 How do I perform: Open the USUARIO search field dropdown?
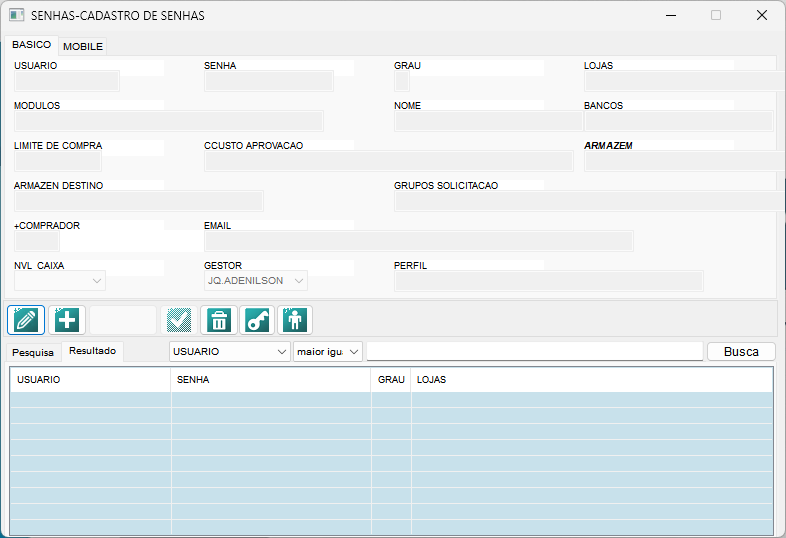(x=282, y=352)
